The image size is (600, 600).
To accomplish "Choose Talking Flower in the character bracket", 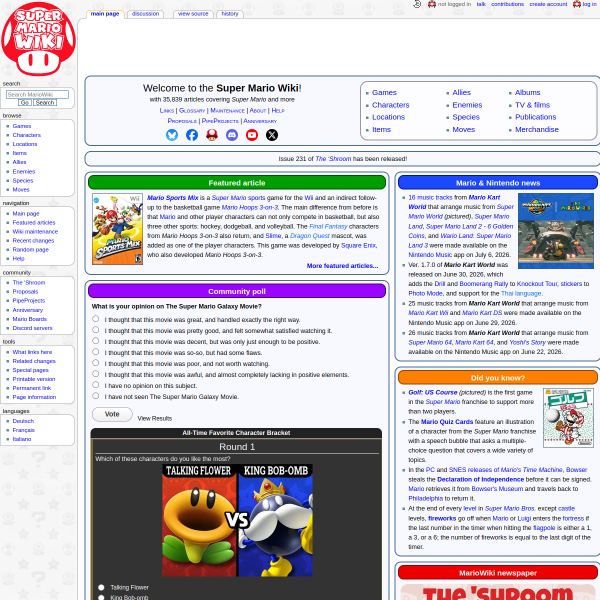I will click(x=101, y=587).
